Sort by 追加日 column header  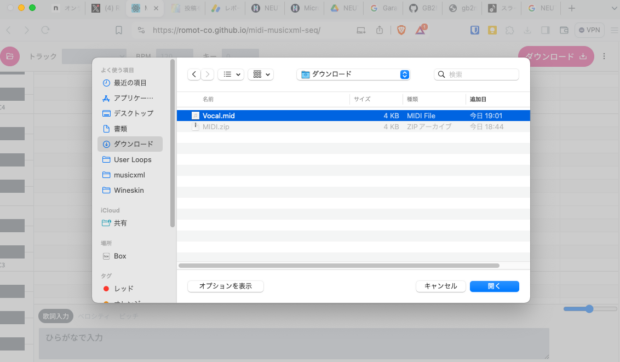[x=478, y=99]
